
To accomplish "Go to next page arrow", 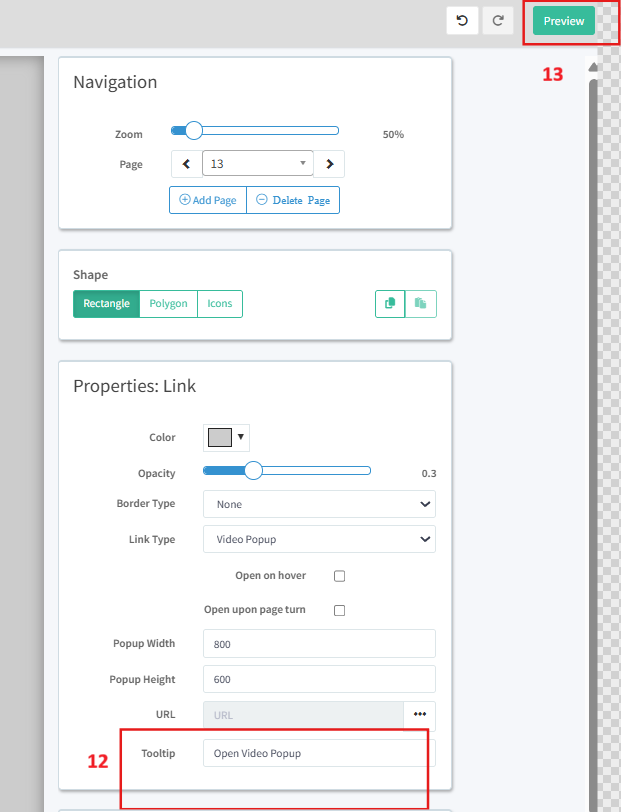I will tap(330, 164).
